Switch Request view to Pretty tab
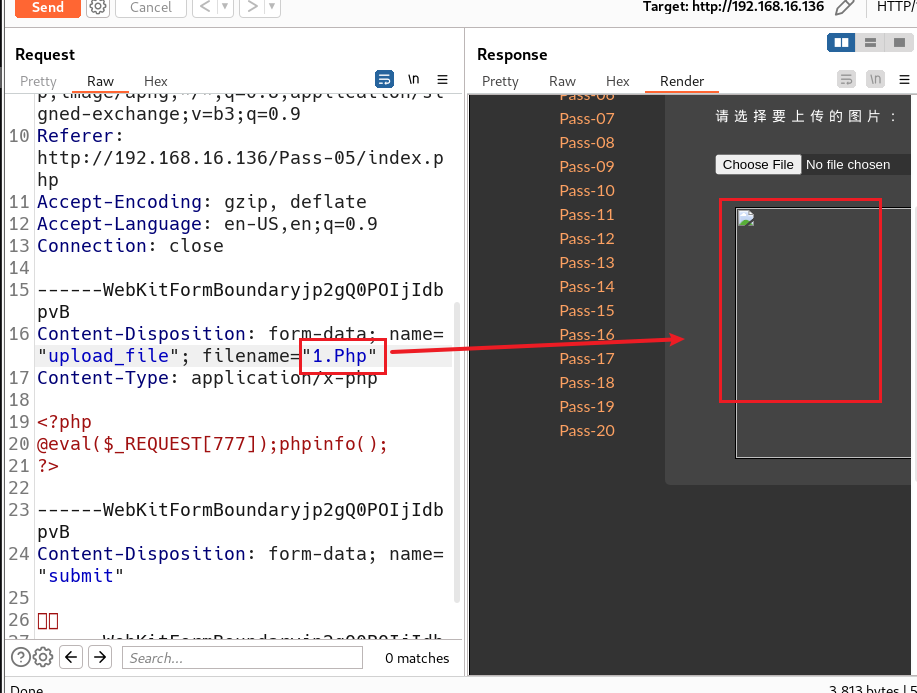Image resolution: width=917 pixels, height=693 pixels. [x=38, y=81]
